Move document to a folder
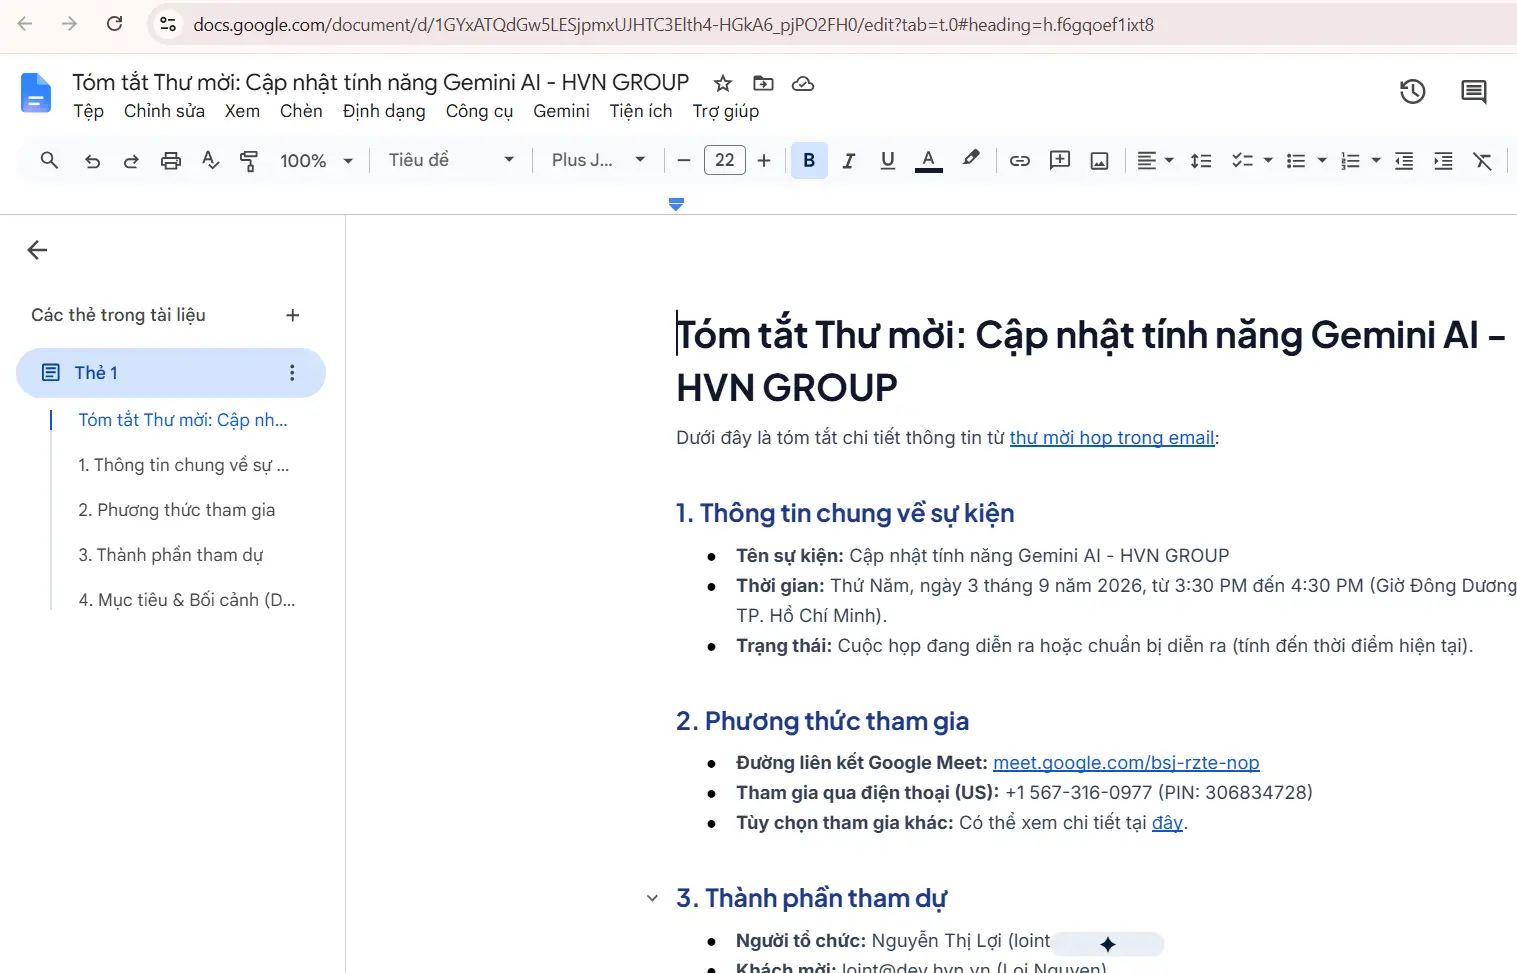 [763, 83]
